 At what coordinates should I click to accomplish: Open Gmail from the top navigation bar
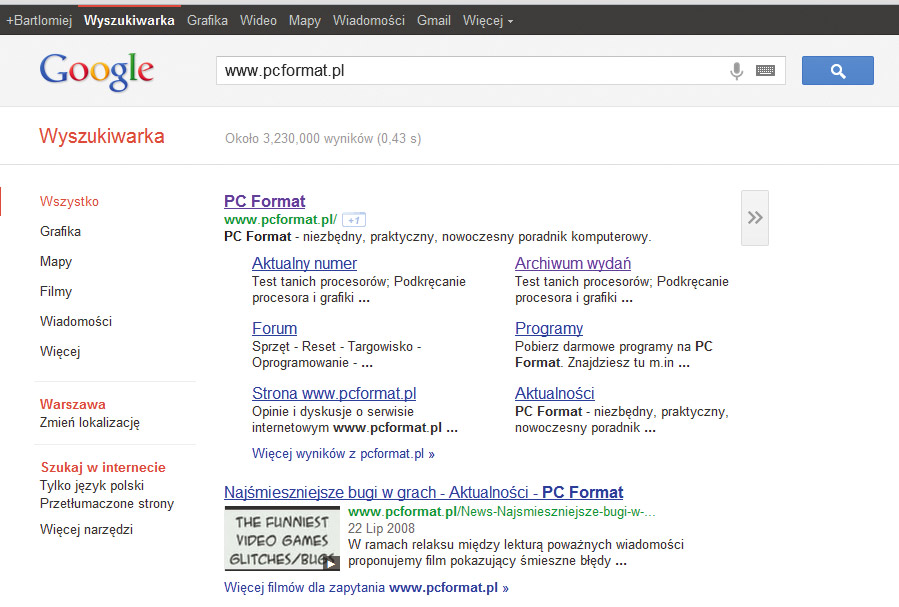[x=433, y=19]
